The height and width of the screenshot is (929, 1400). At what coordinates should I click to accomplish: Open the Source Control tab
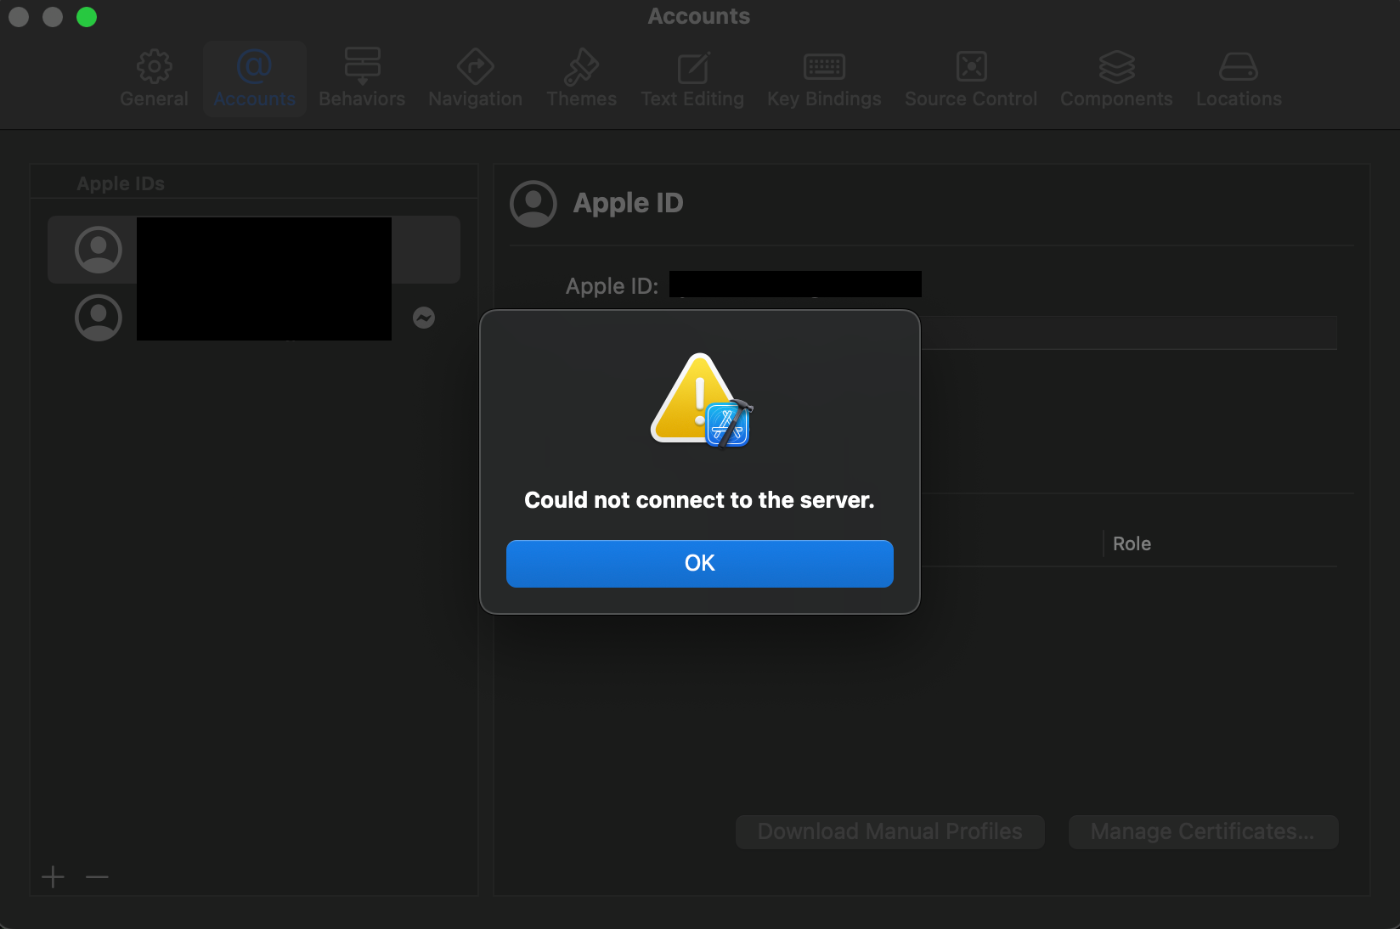pyautogui.click(x=971, y=79)
